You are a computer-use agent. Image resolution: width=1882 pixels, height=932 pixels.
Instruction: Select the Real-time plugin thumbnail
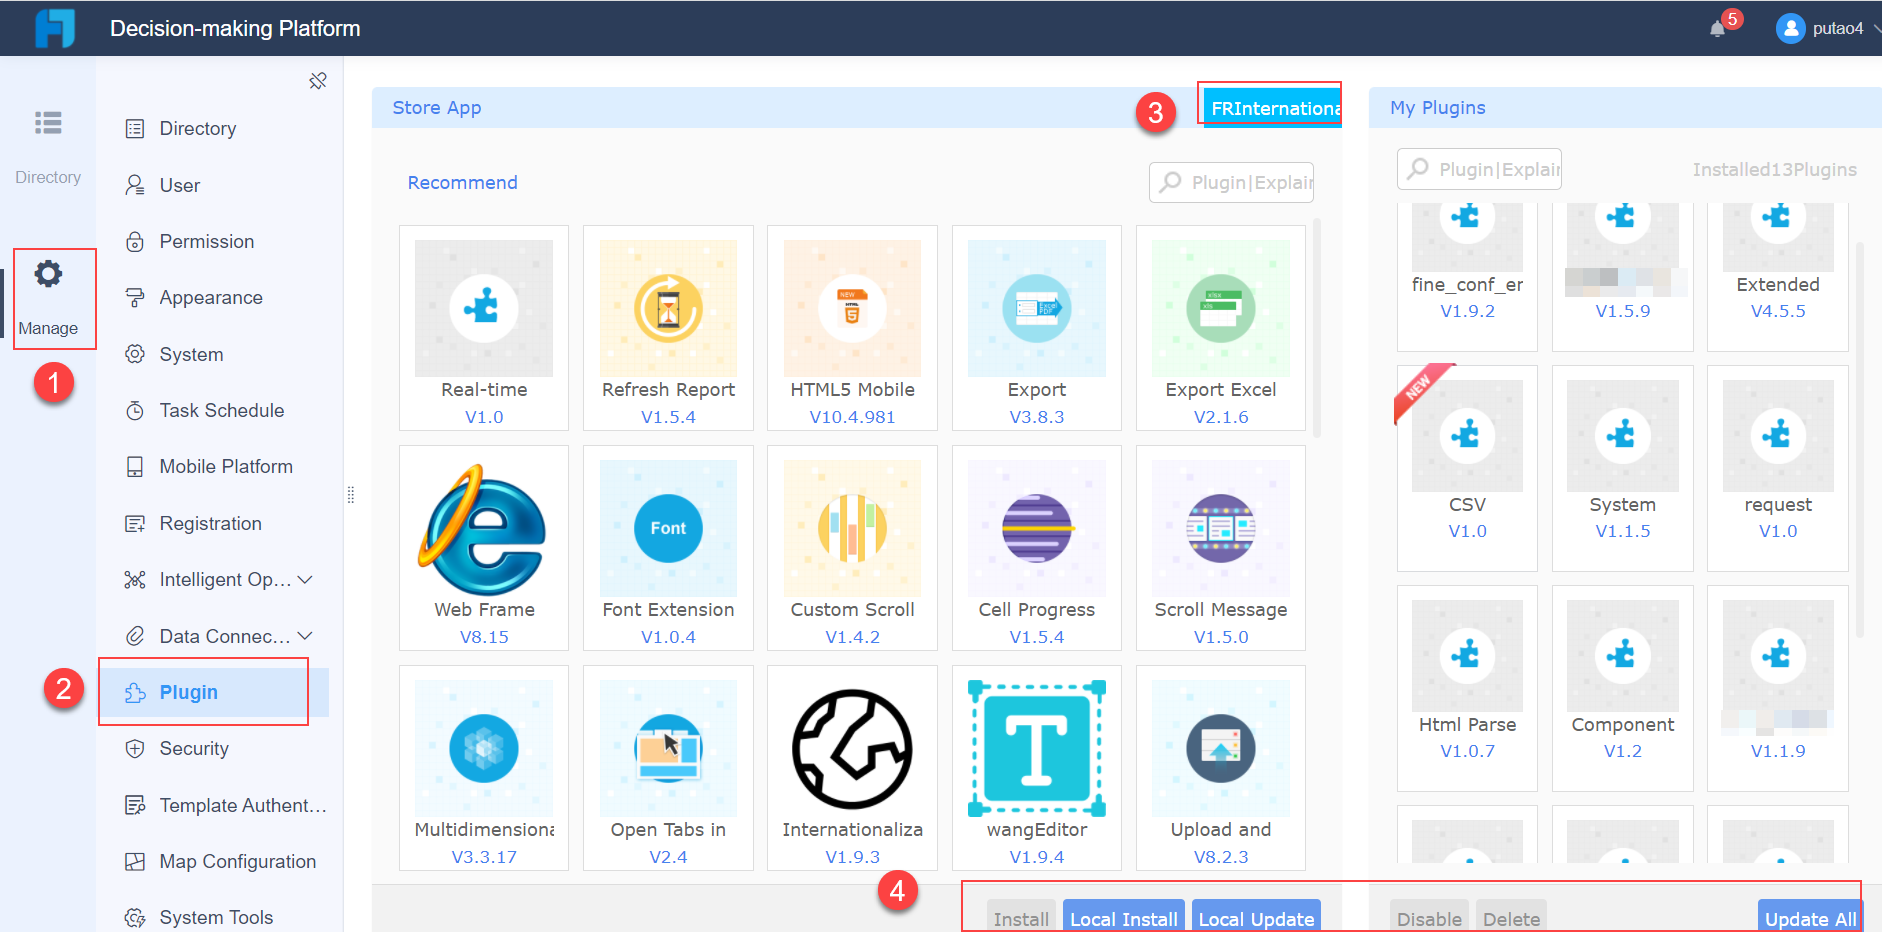point(484,308)
